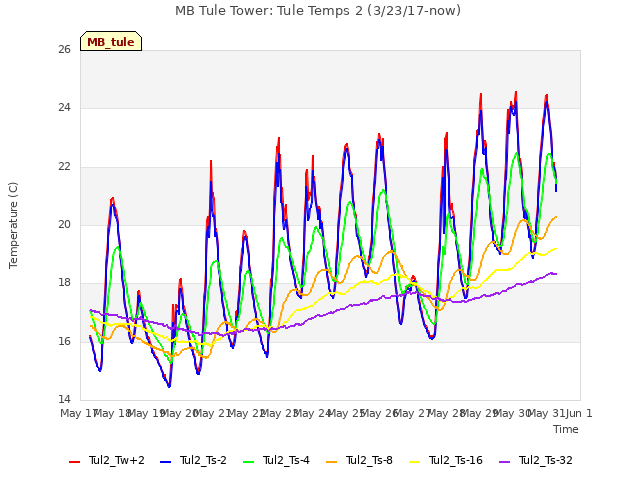Click the yellow Tul2_Ts-16 legend swatch

tap(415, 461)
